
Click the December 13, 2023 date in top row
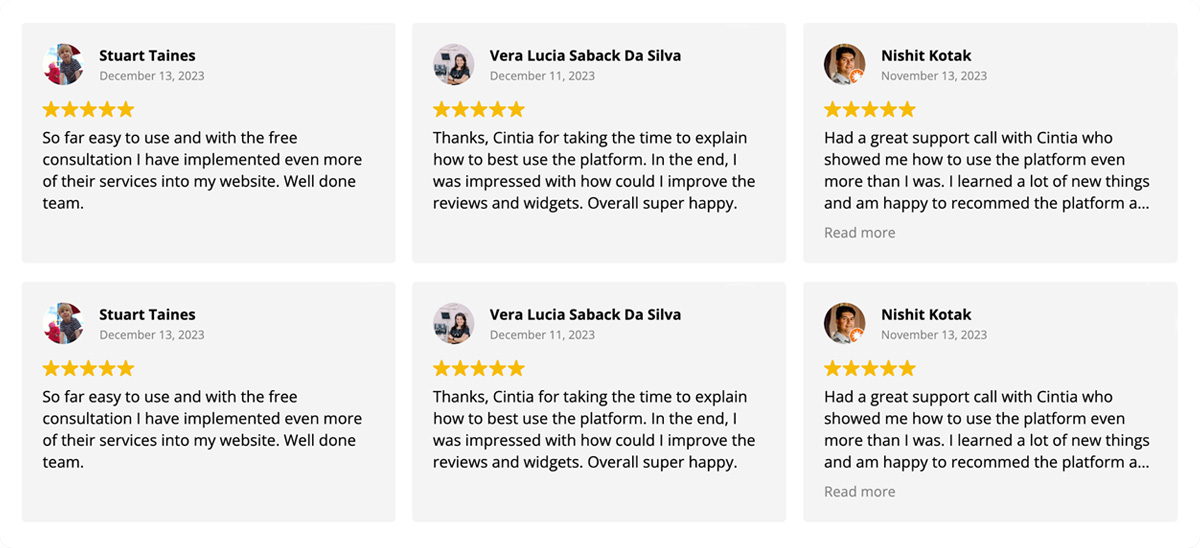tap(151, 76)
